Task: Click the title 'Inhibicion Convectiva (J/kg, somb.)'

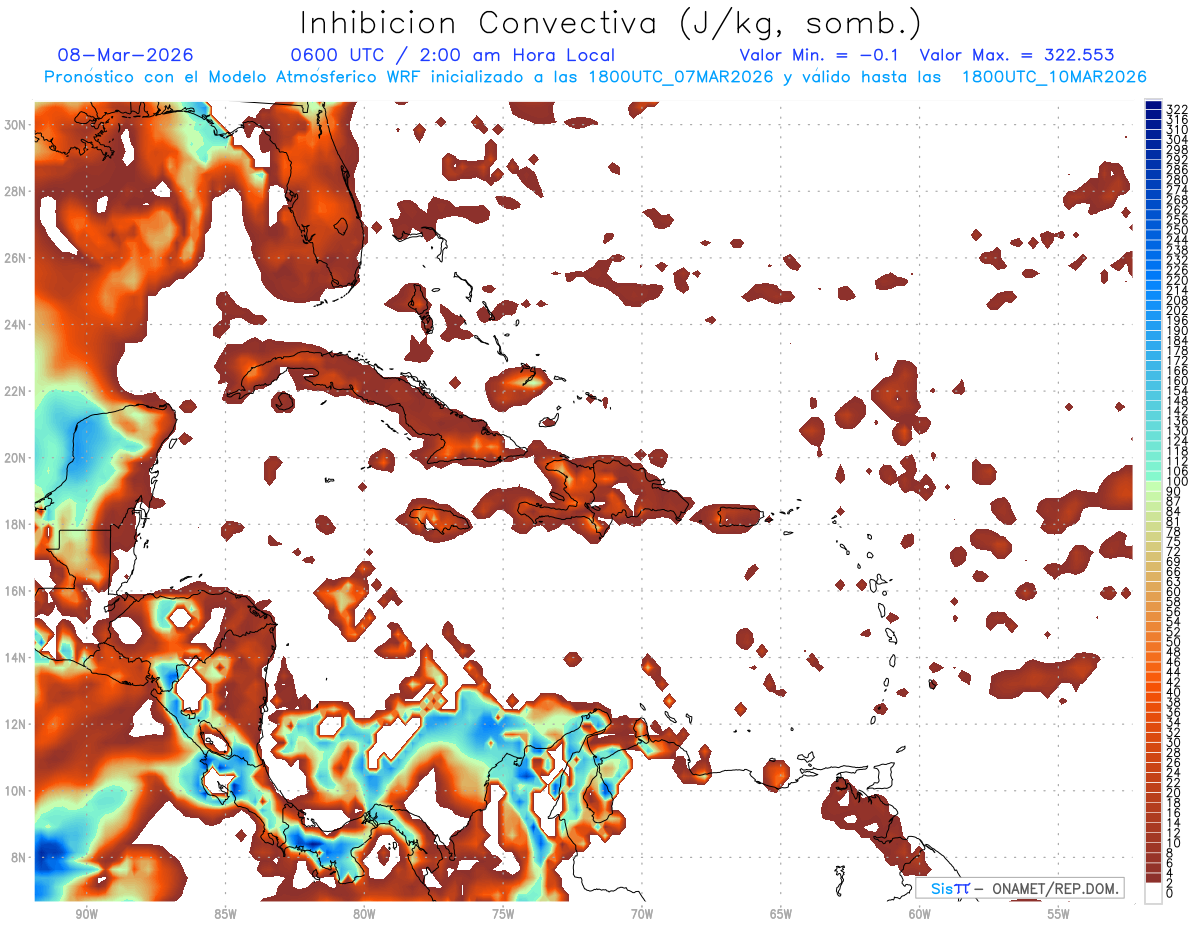Action: pos(611,23)
